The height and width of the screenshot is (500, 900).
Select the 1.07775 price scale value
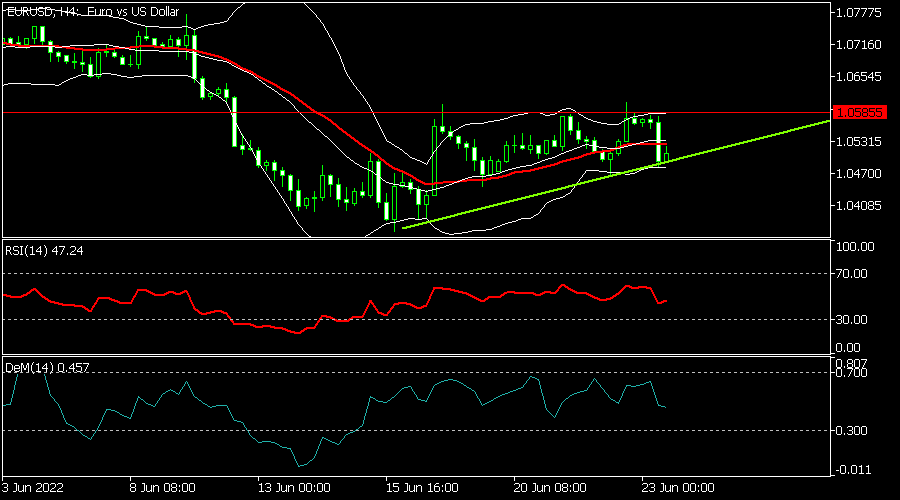pos(859,12)
